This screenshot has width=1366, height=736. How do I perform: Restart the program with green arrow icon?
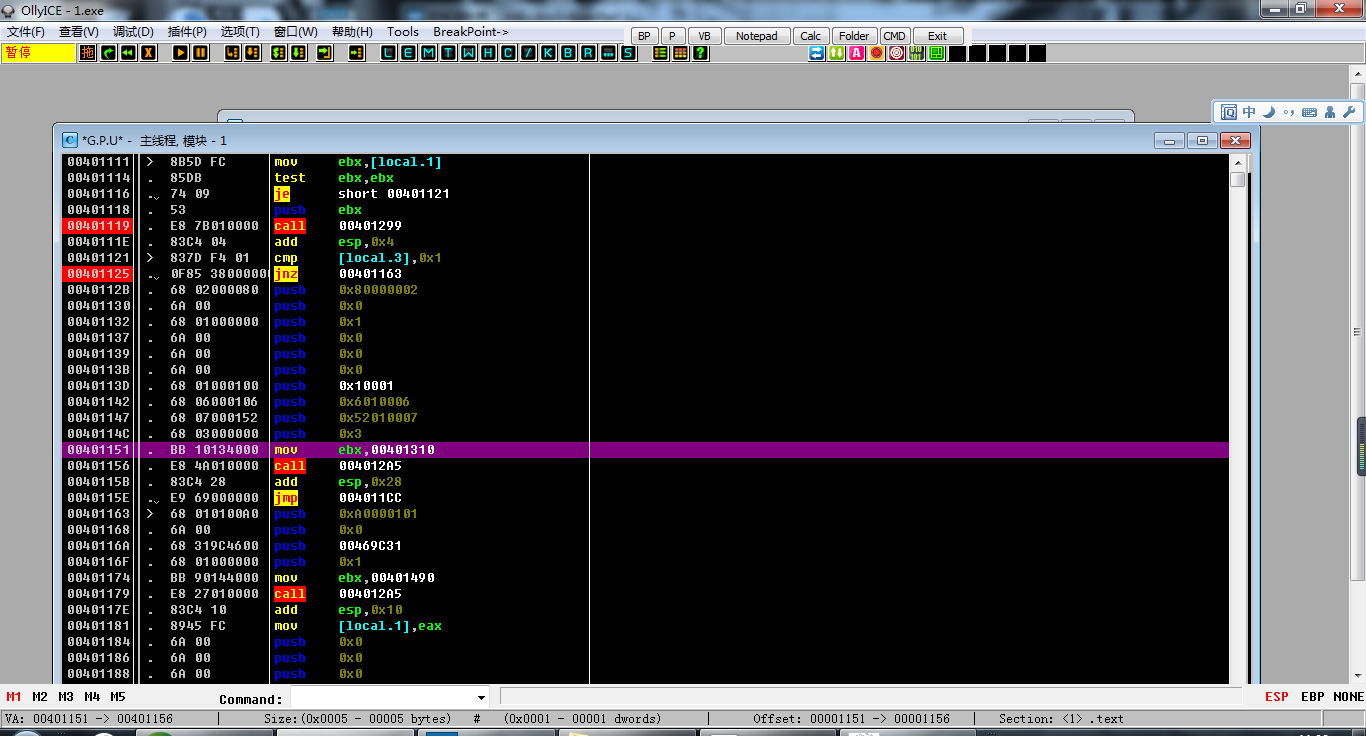[108, 53]
